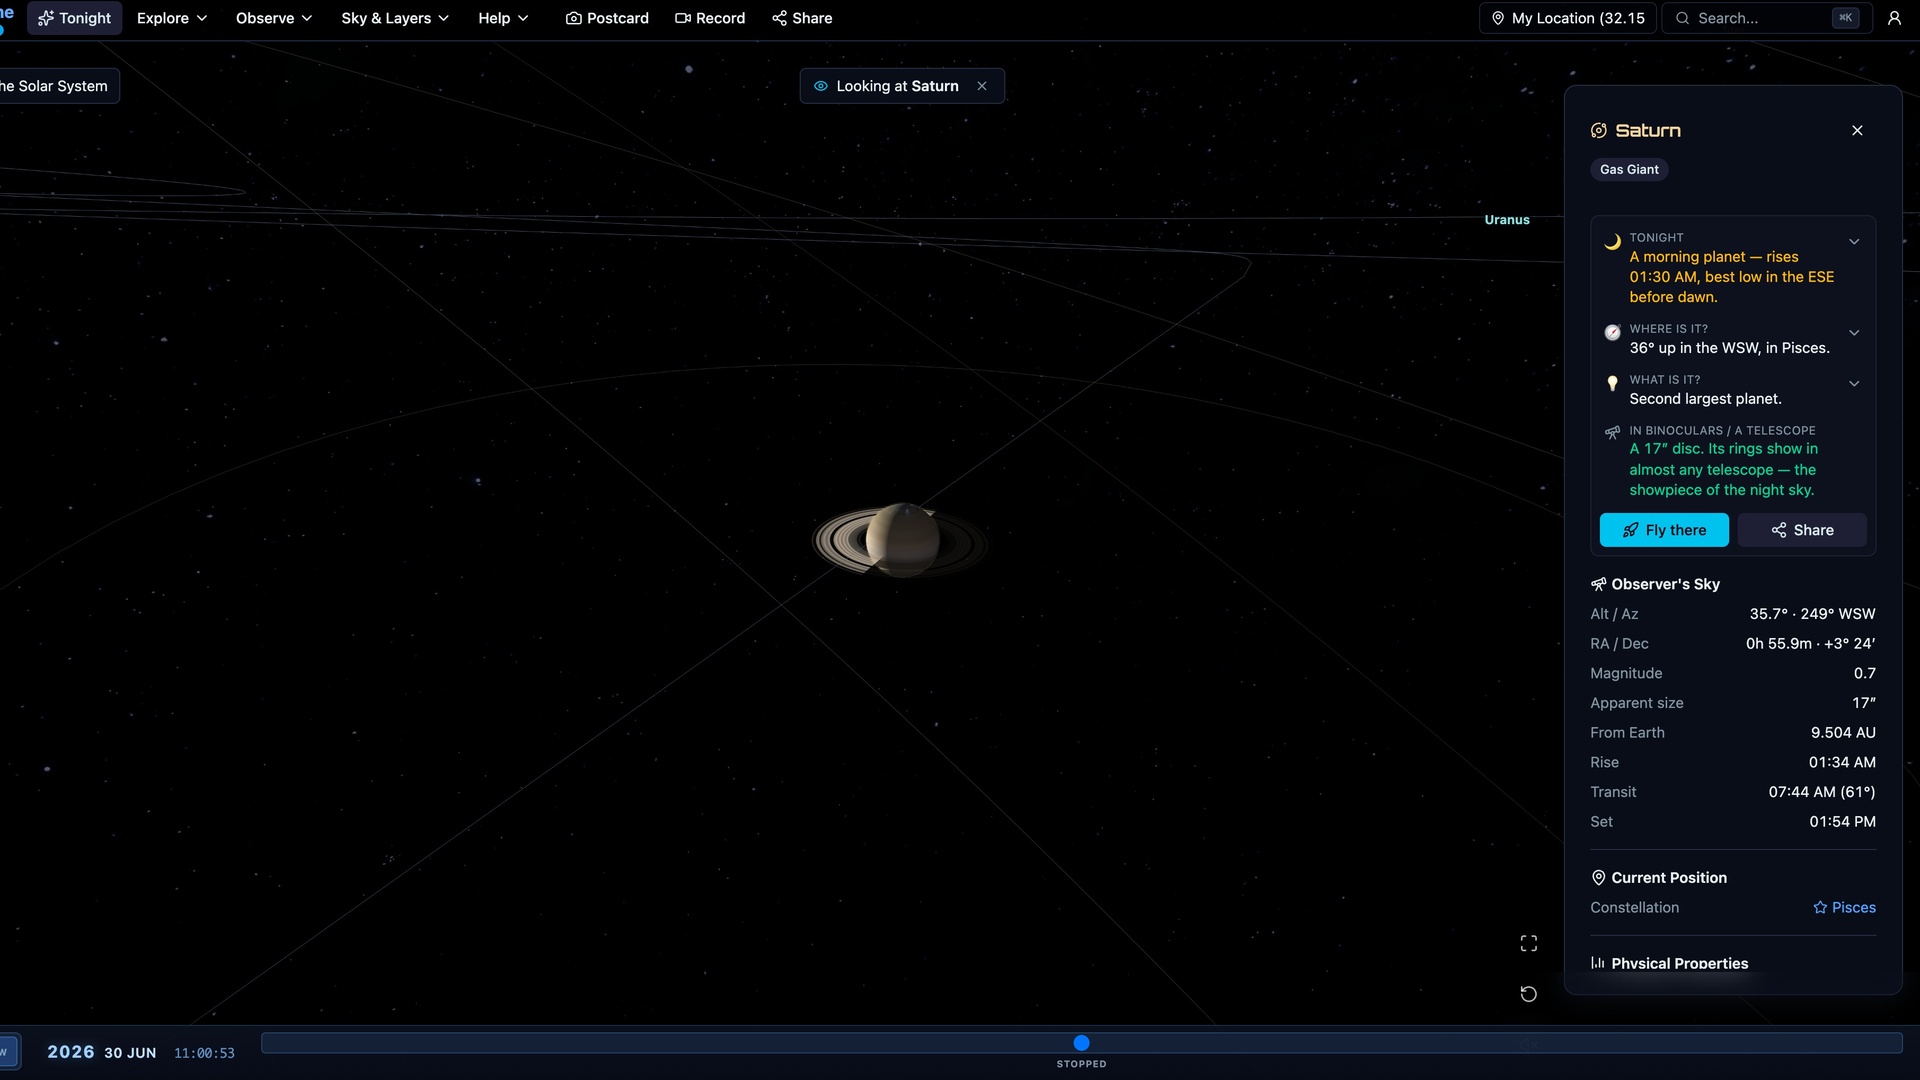Click Share in the top toolbar
The height and width of the screenshot is (1080, 1920).
[x=802, y=18]
